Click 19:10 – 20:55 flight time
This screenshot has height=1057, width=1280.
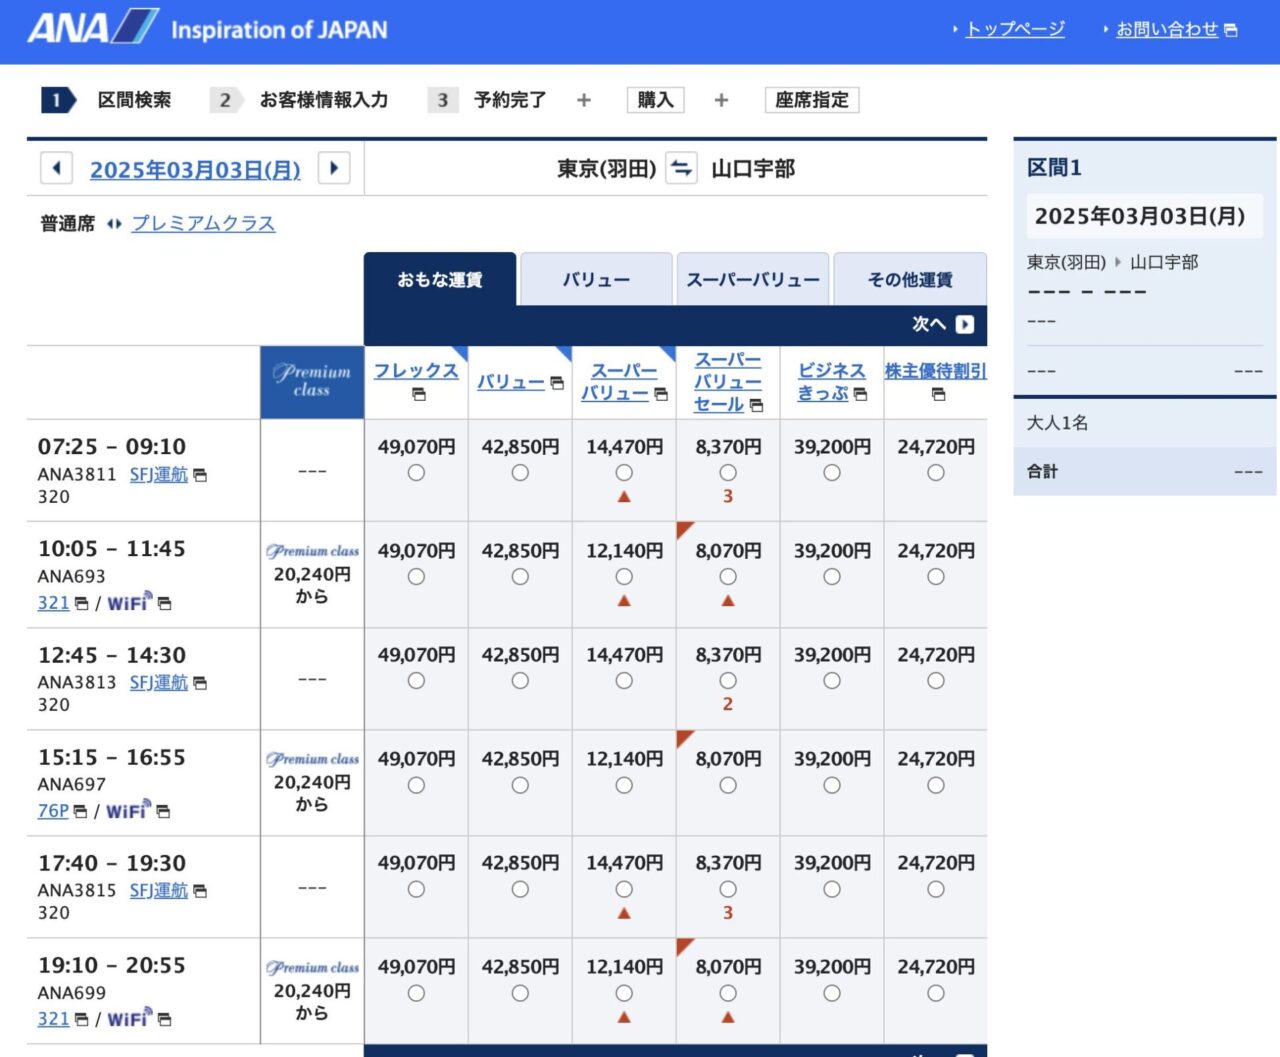pyautogui.click(x=112, y=965)
